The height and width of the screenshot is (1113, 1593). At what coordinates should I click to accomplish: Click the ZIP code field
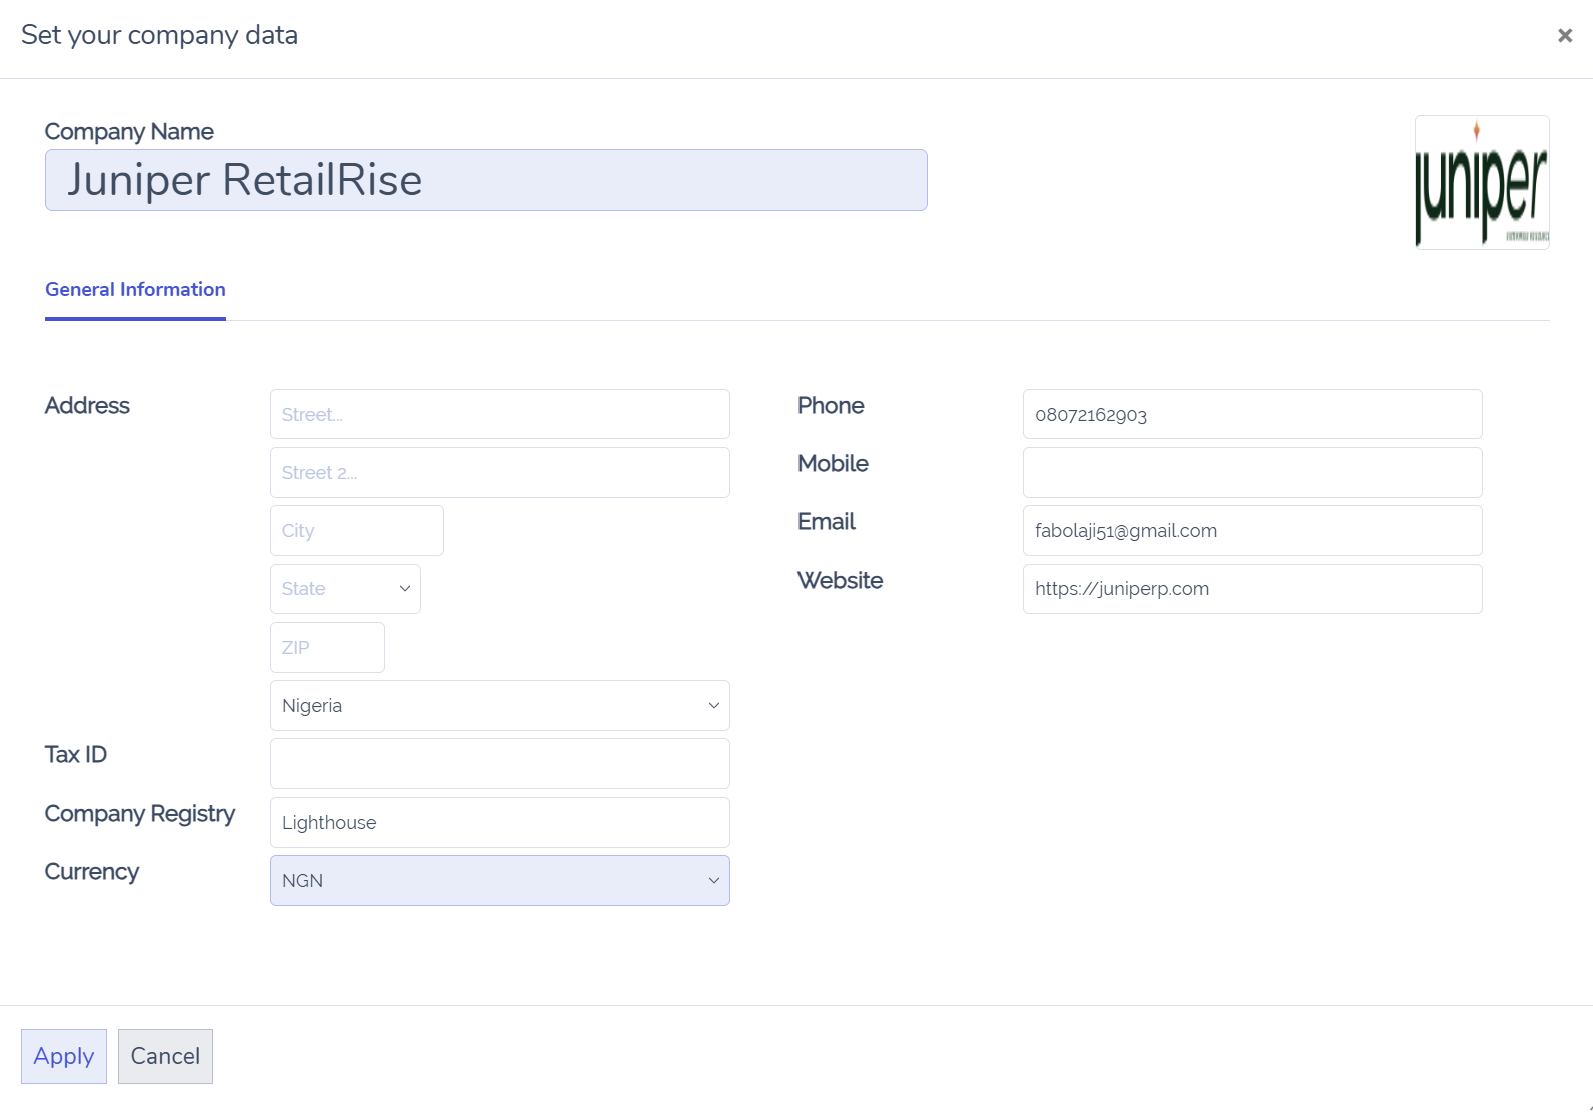pyautogui.click(x=327, y=648)
